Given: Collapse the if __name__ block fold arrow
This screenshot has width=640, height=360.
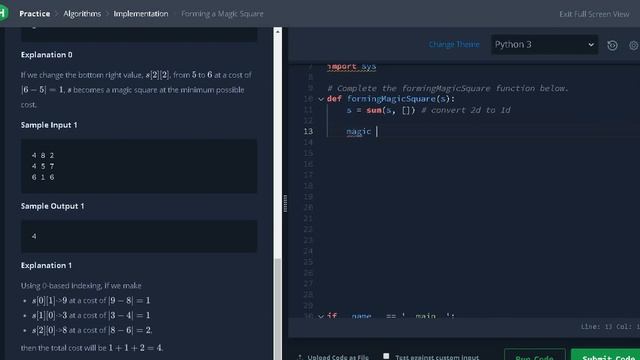Looking at the screenshot, I should (x=321, y=316).
